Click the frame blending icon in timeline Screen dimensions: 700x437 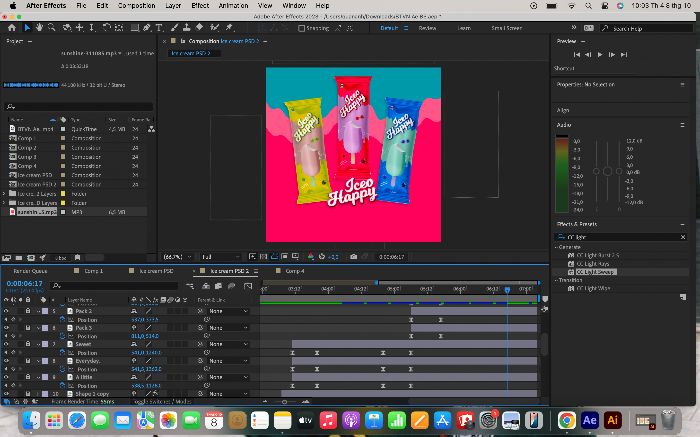[218, 286]
